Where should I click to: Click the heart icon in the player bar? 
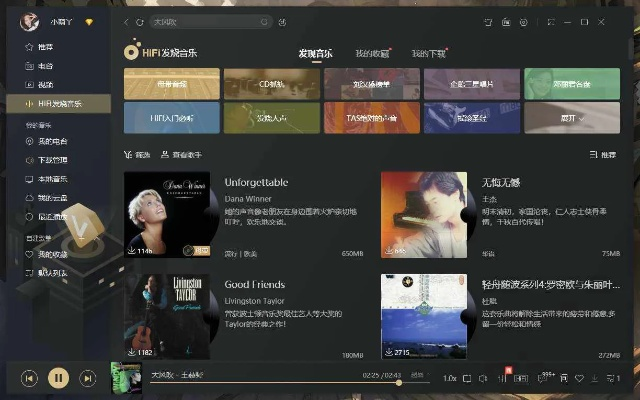coord(578,378)
